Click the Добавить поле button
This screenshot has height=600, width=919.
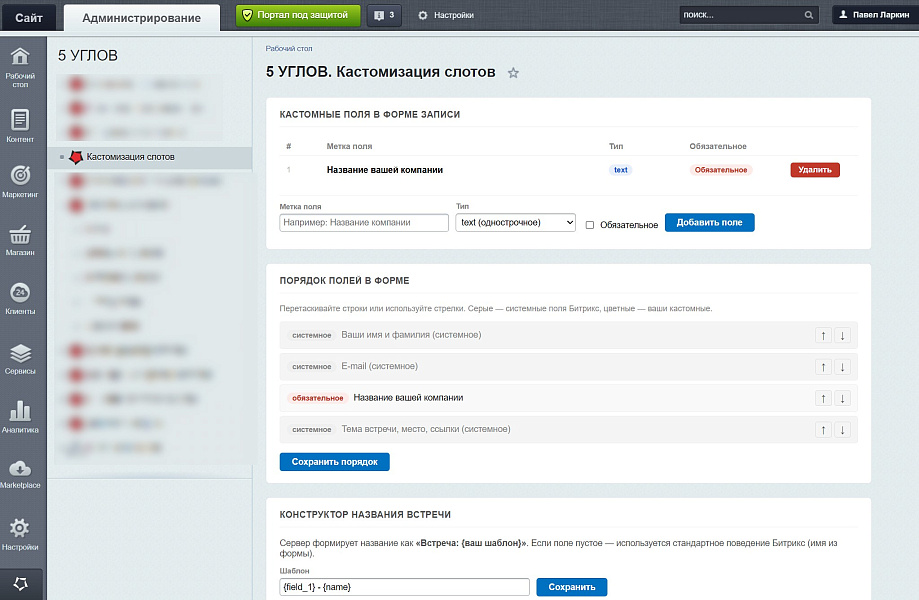coord(709,222)
